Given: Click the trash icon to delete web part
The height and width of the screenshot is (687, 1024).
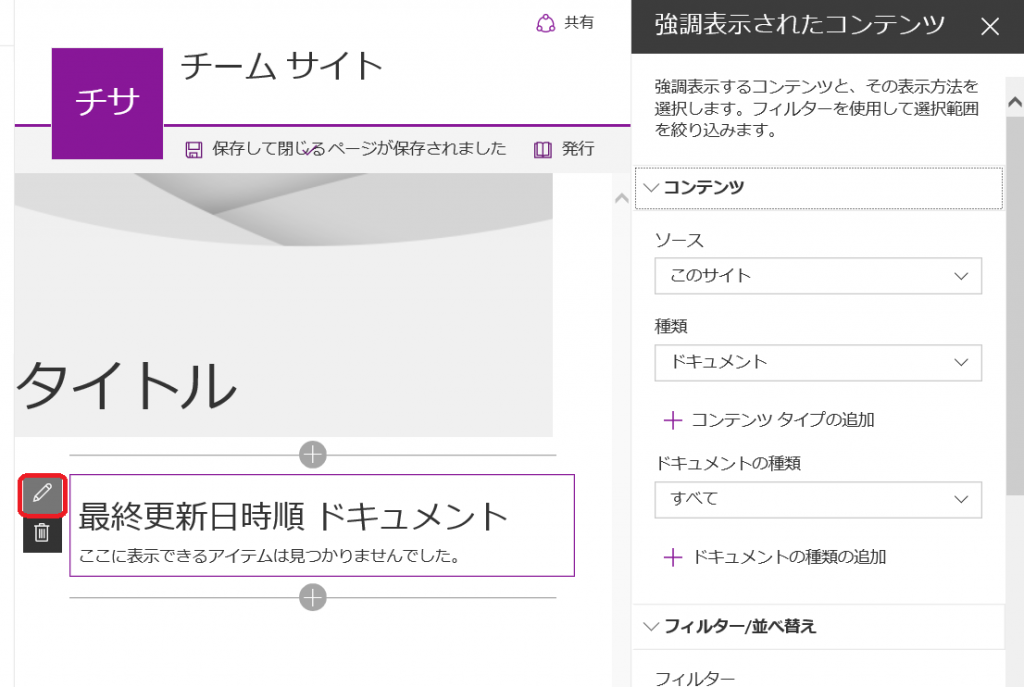Looking at the screenshot, I should pos(41,535).
